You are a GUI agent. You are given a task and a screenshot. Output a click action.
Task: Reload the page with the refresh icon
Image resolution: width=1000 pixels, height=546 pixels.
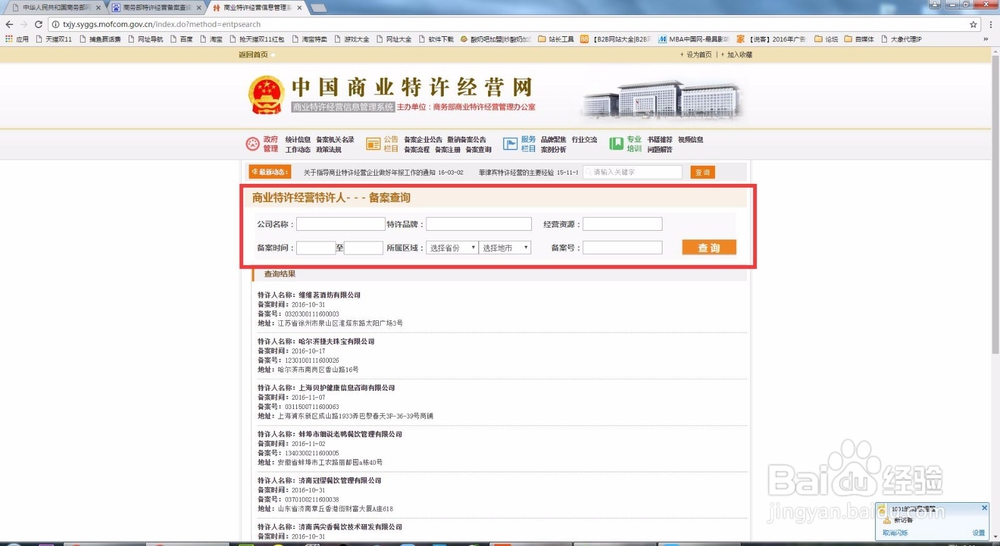tap(38, 24)
